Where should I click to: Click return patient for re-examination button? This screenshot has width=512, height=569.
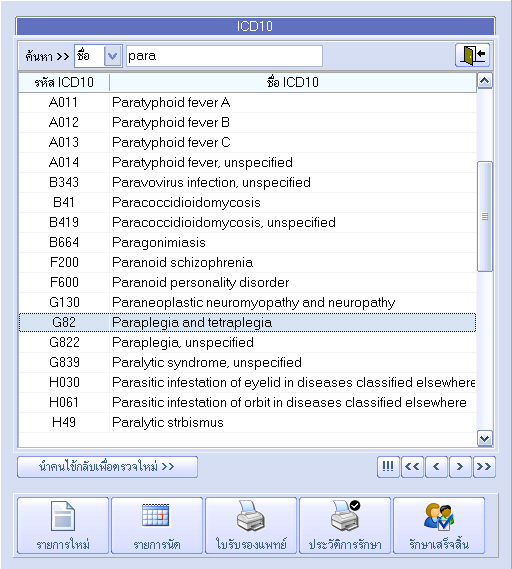point(107,467)
